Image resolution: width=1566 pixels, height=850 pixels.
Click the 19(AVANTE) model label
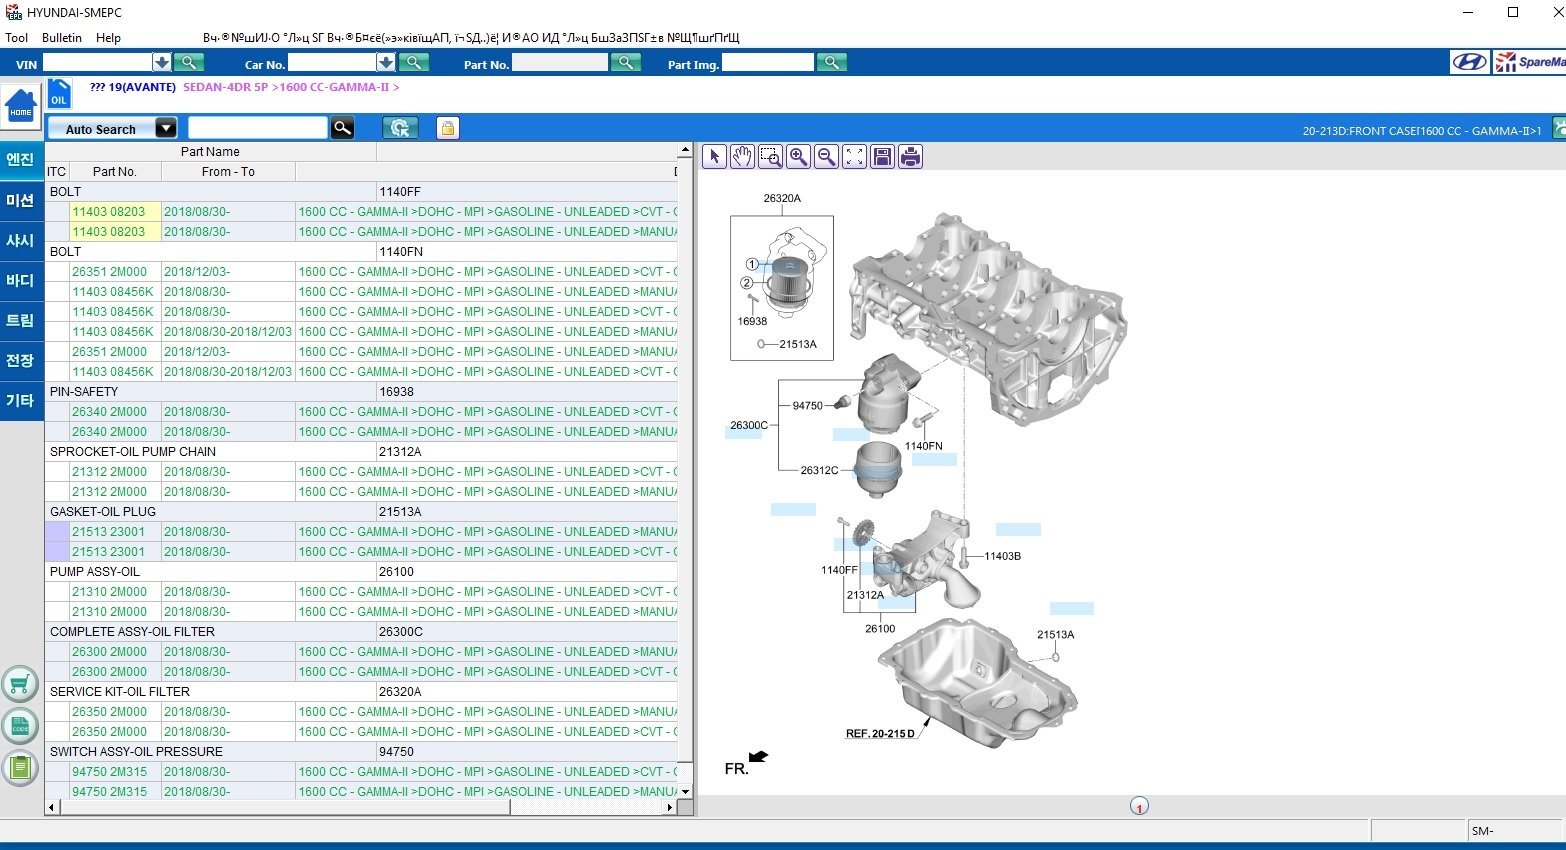(x=142, y=87)
